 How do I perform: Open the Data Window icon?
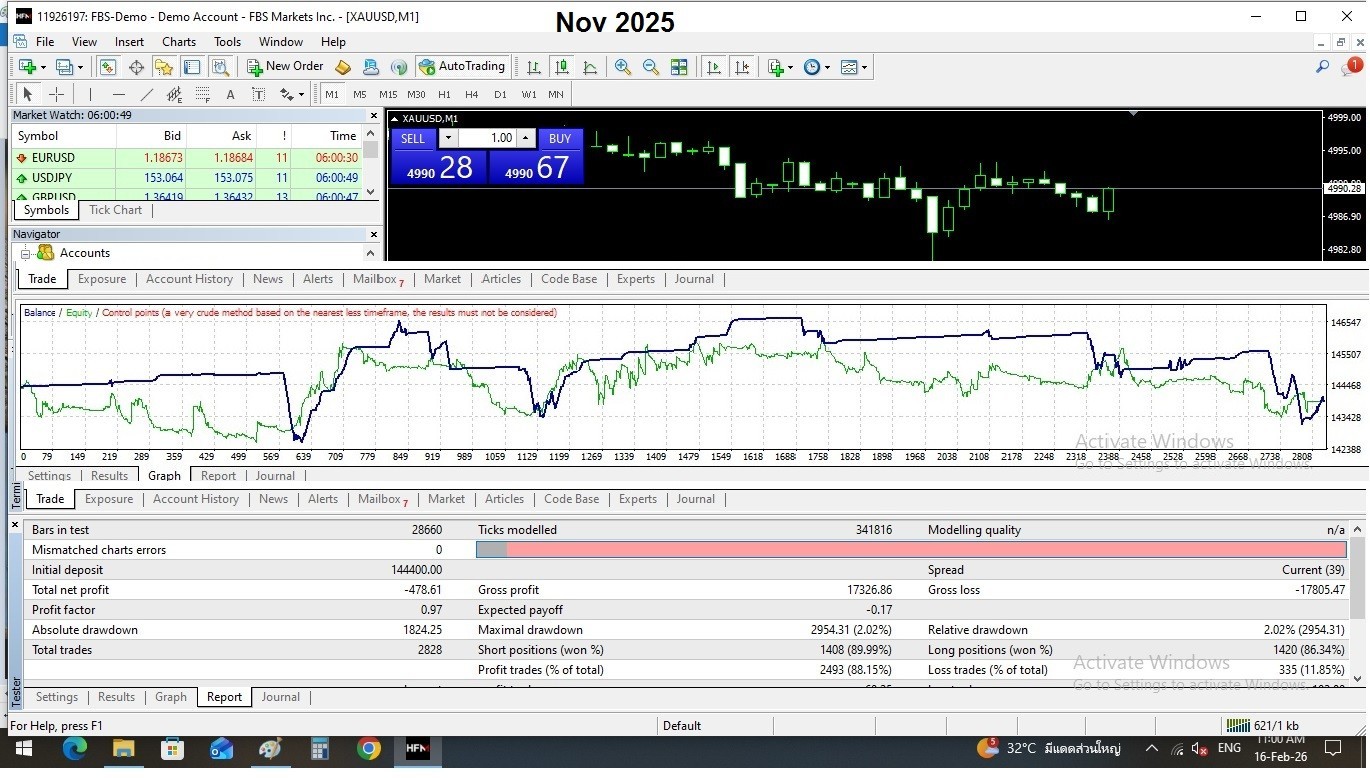point(136,67)
